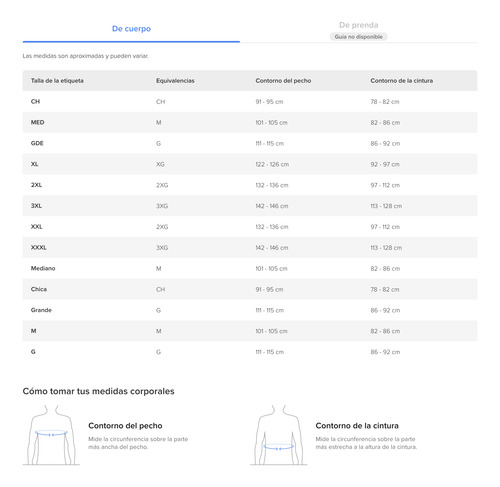This screenshot has width=500, height=487.
Task: Click the Contorno del pecho instruction title
Action: (125, 426)
